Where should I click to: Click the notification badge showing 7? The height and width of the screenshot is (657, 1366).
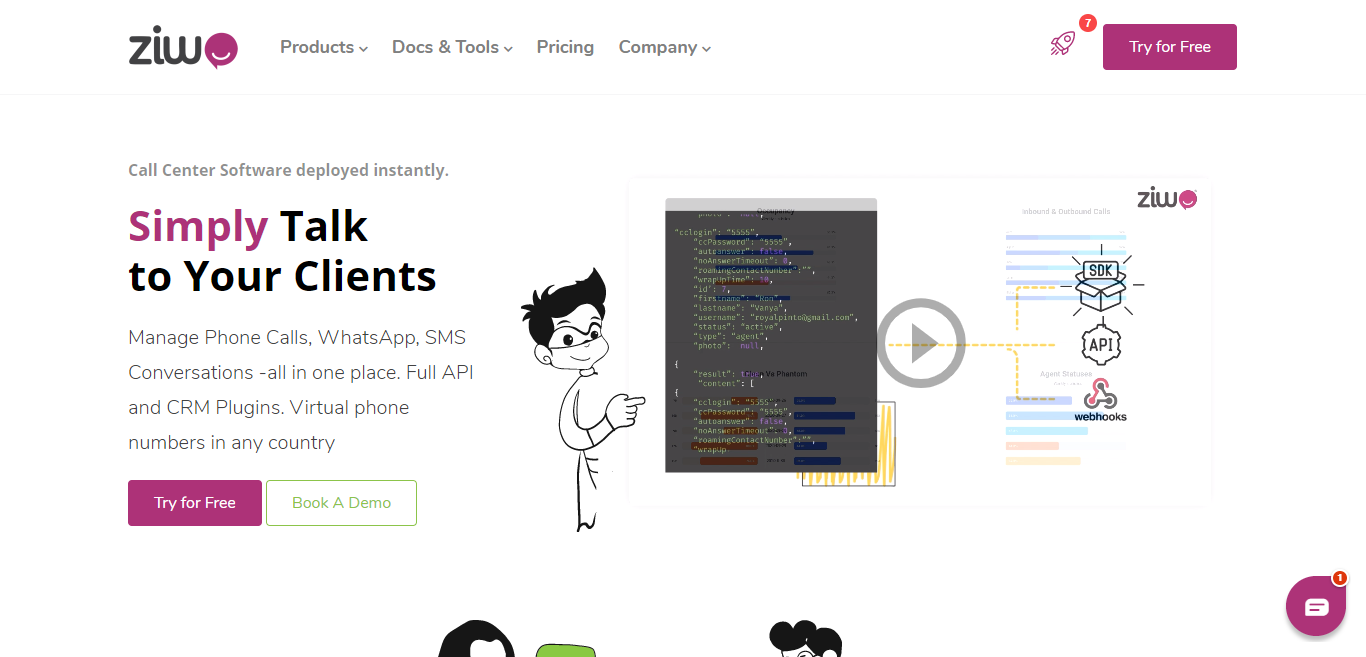(x=1088, y=23)
